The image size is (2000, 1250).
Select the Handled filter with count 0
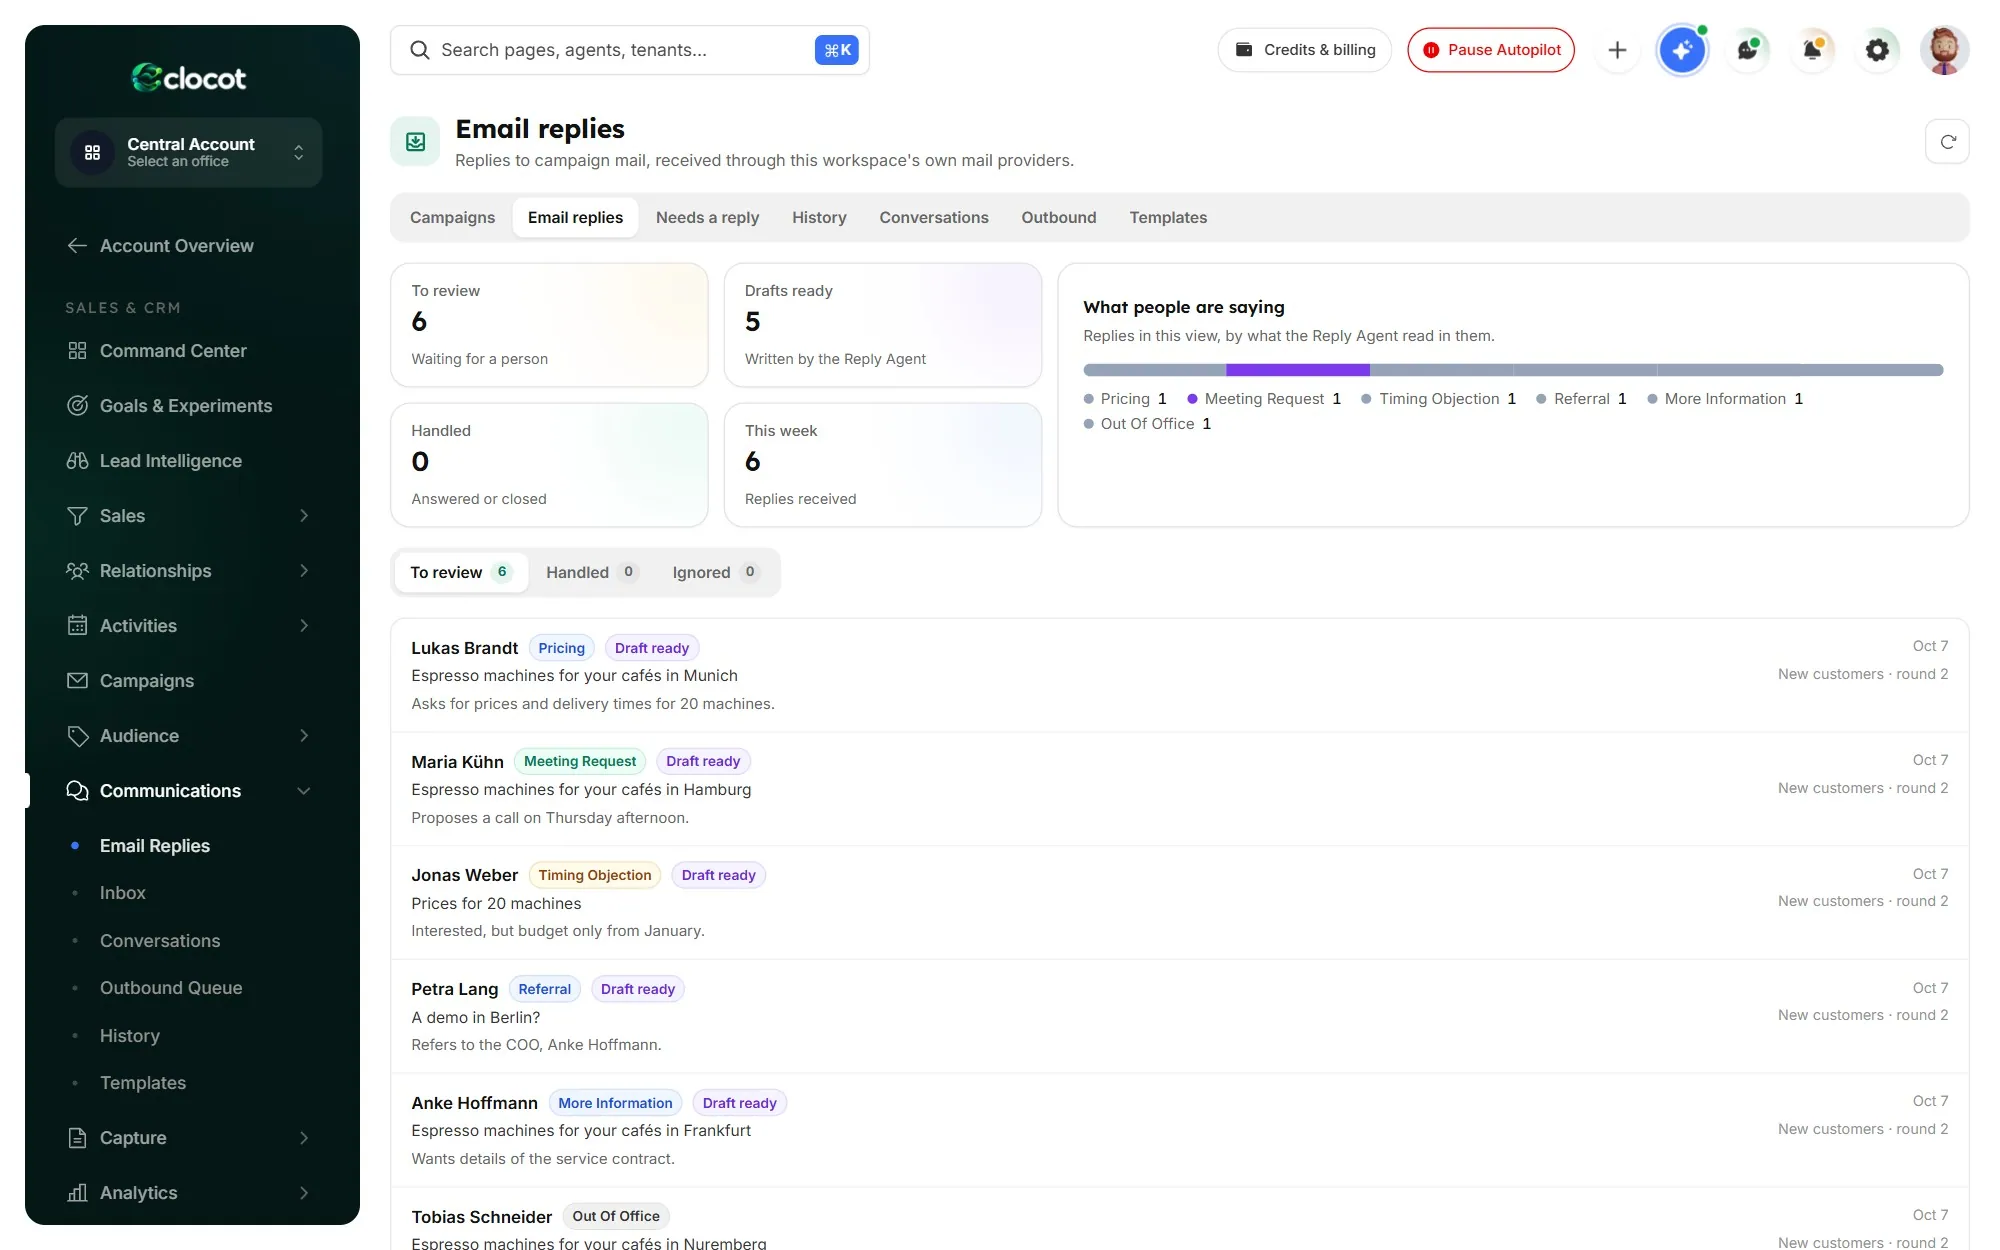(591, 572)
